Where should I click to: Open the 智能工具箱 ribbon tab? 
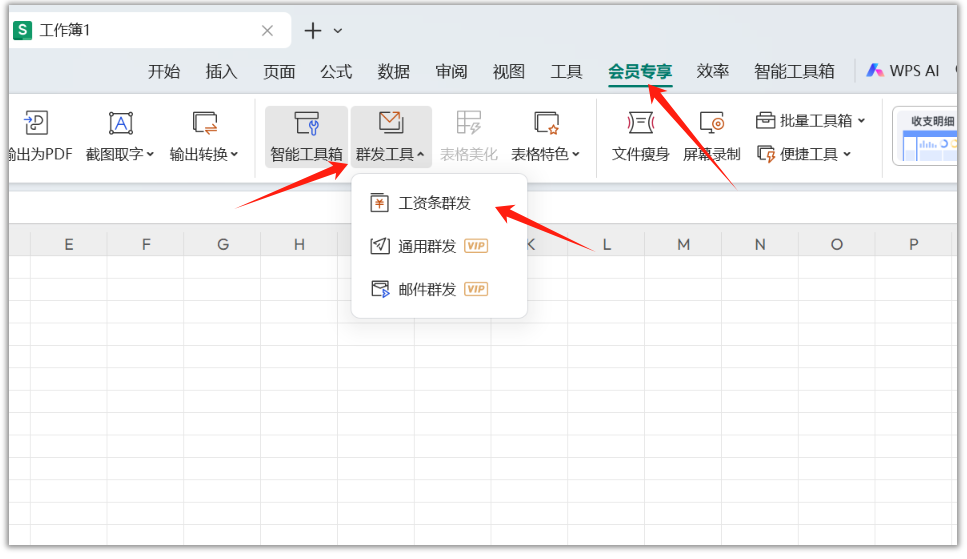click(794, 72)
